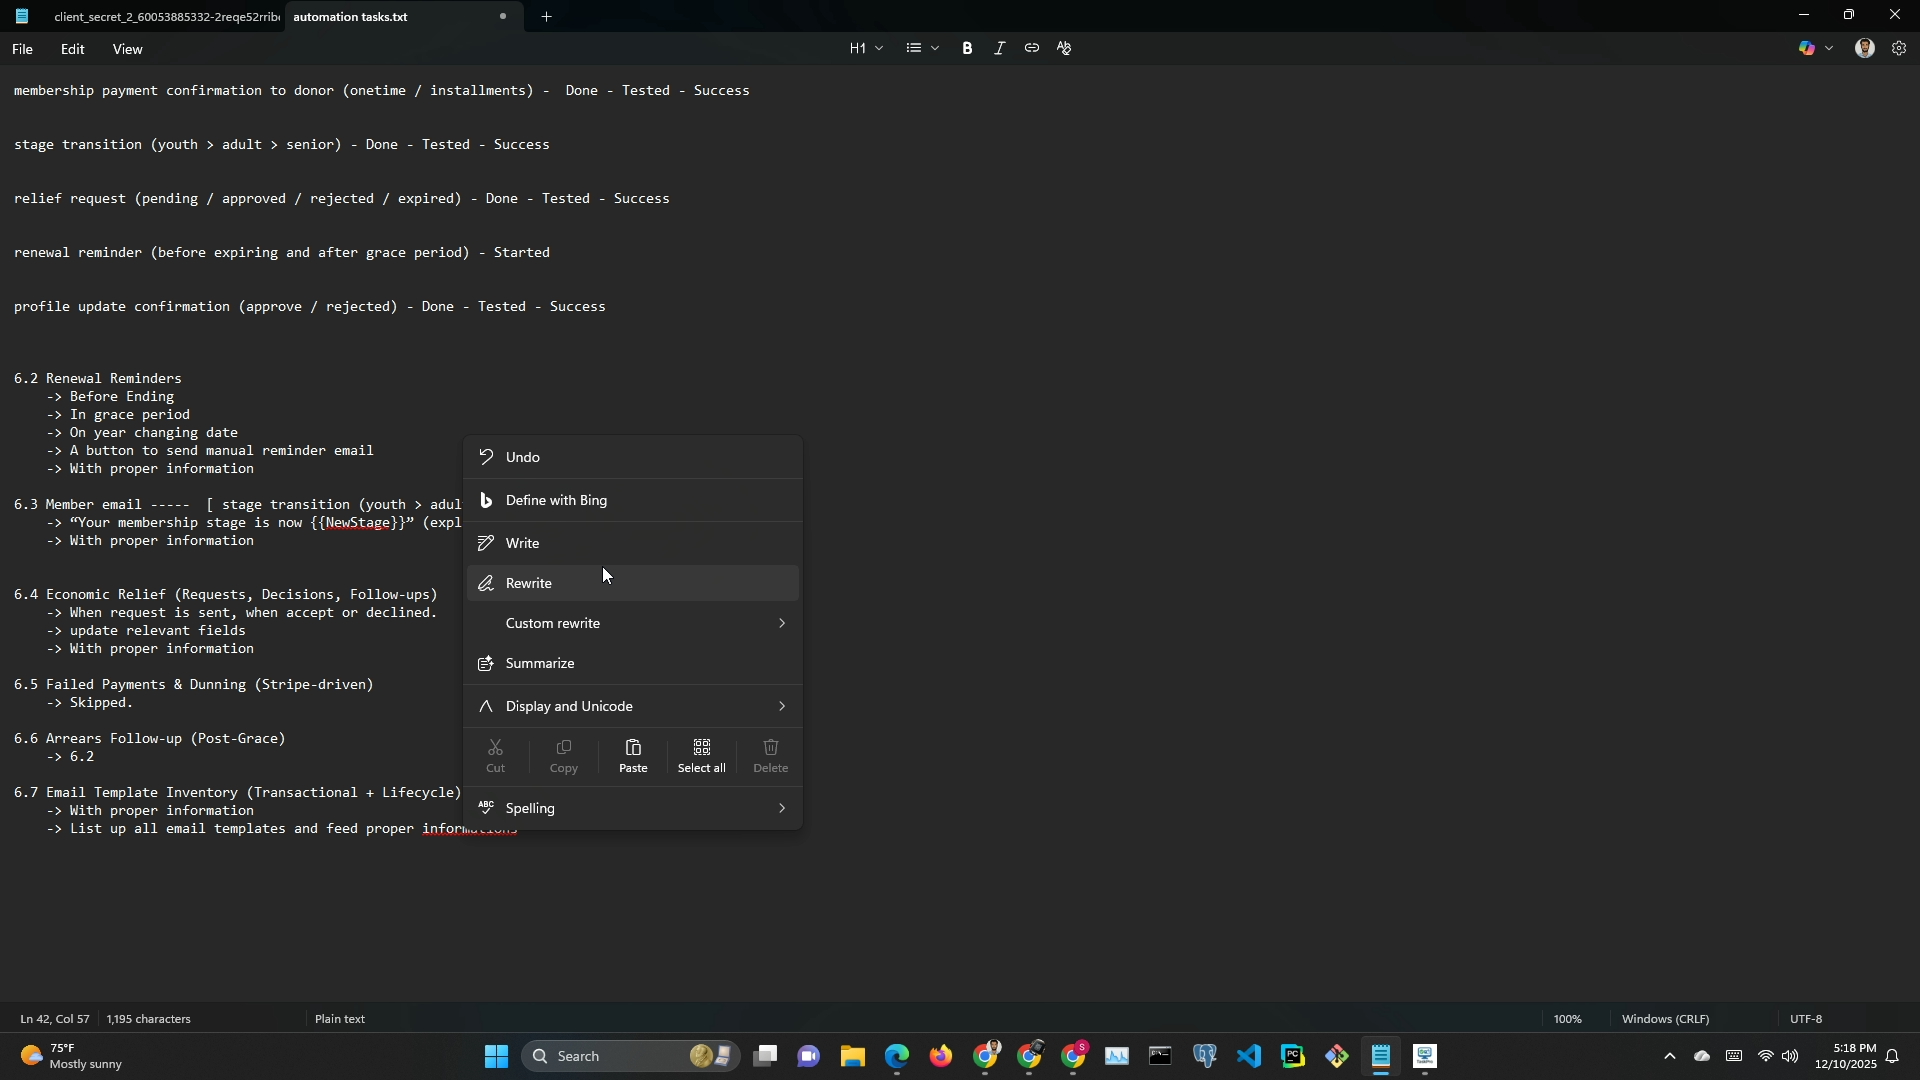Add a new tab

(x=547, y=17)
